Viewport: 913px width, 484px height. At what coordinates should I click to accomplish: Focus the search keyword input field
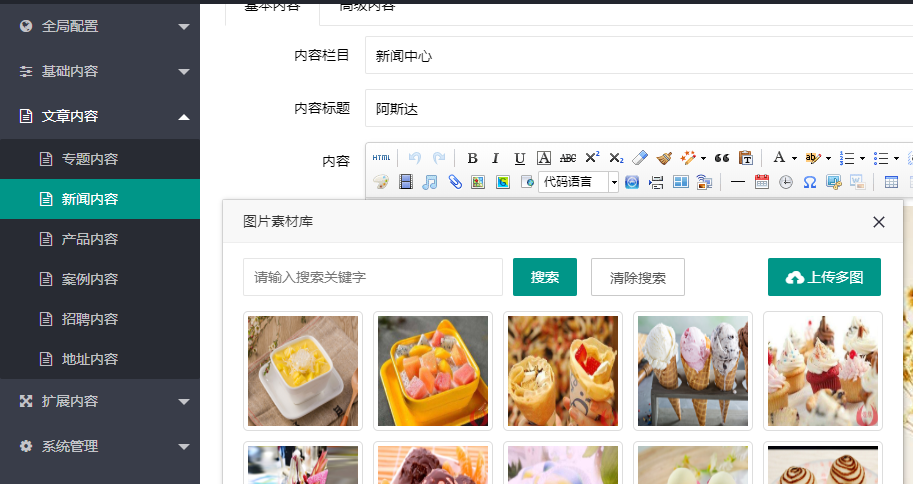point(373,277)
